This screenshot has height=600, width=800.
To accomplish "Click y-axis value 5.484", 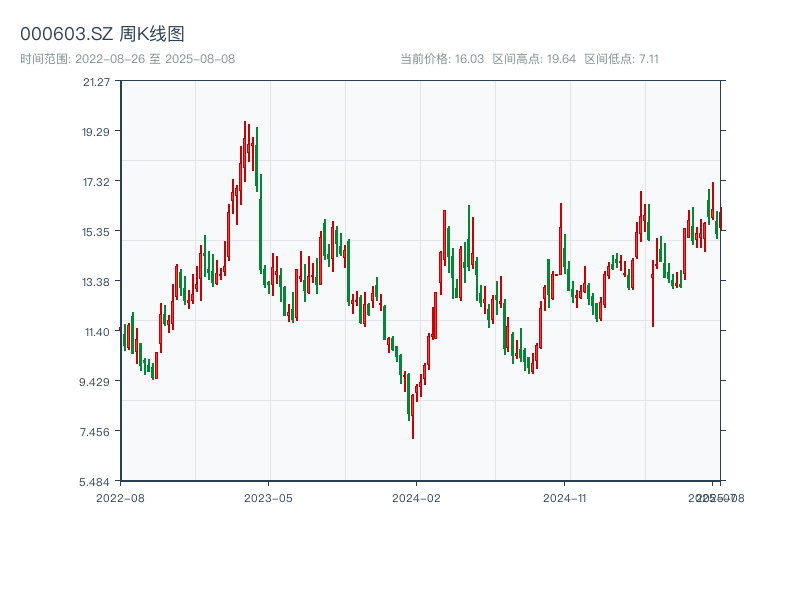I will pos(94,482).
